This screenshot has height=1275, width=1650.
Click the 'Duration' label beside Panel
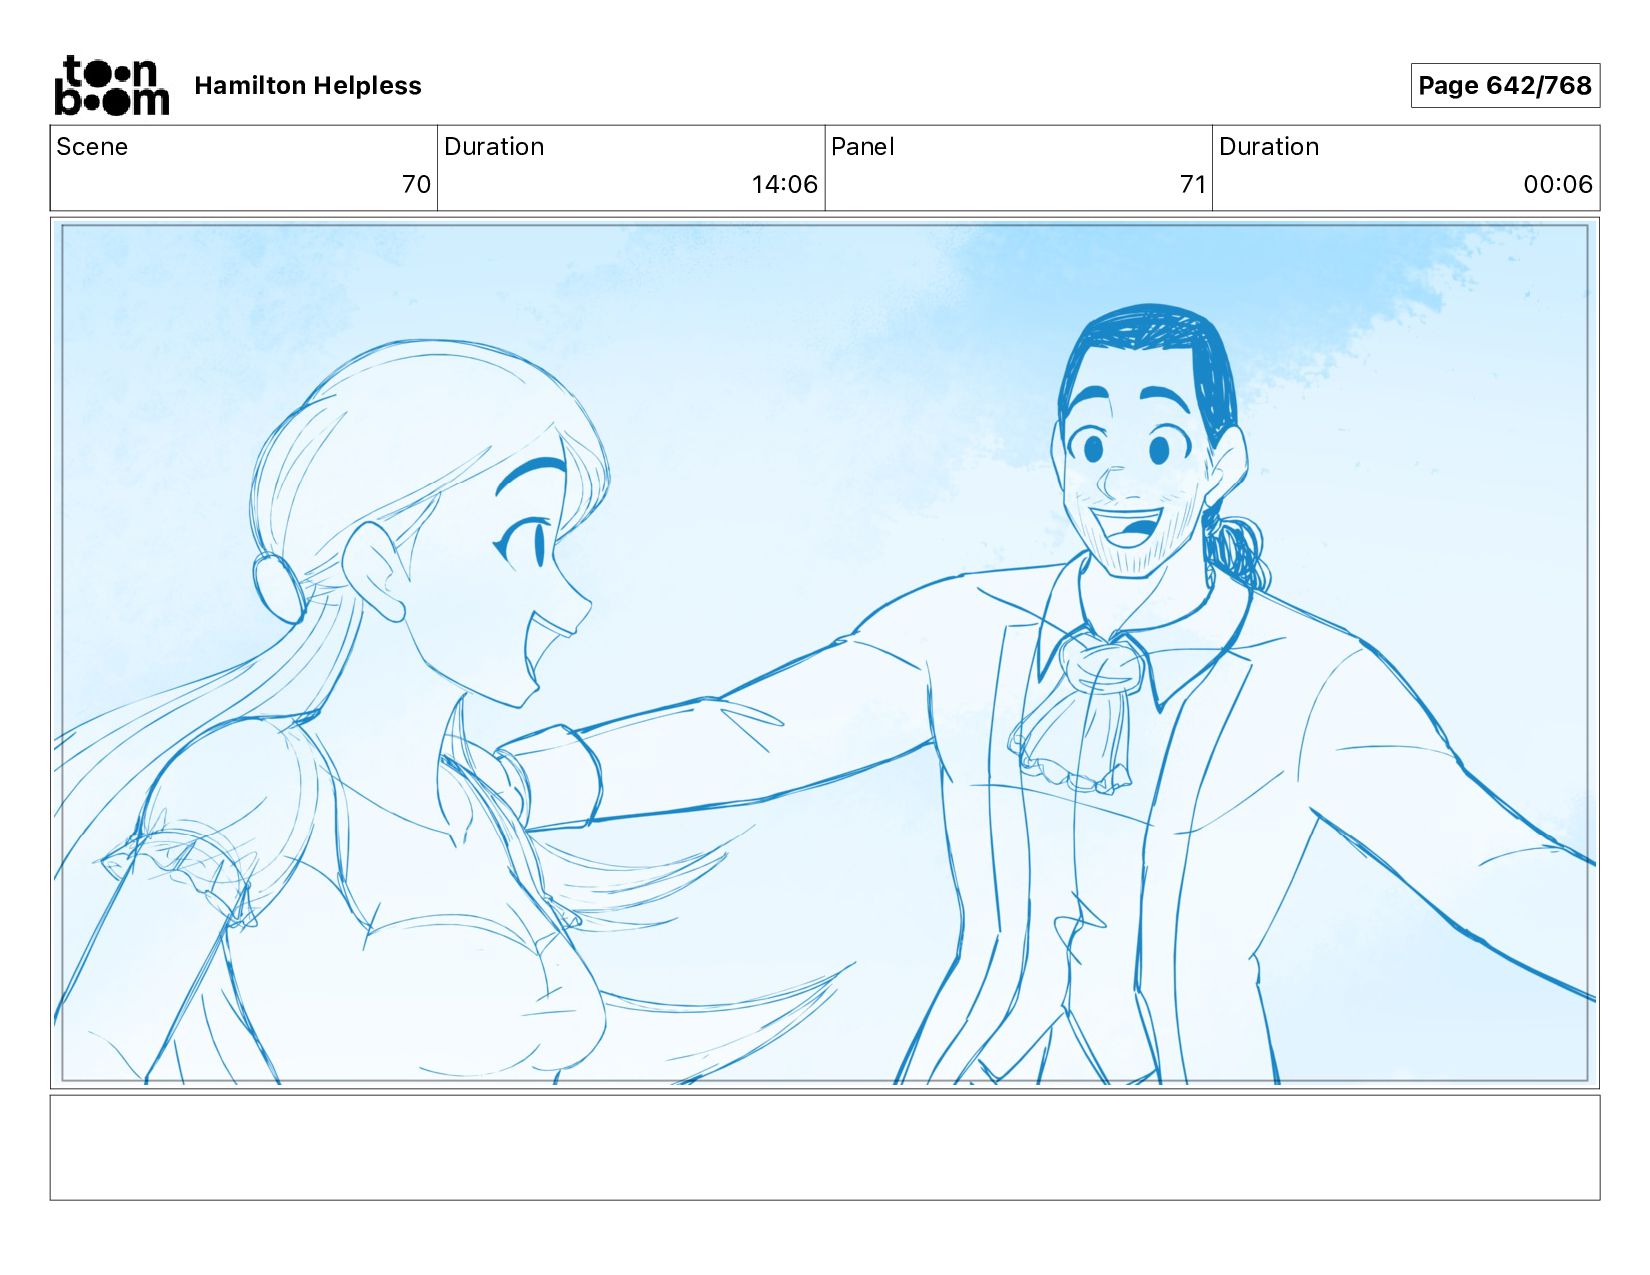click(x=1269, y=147)
